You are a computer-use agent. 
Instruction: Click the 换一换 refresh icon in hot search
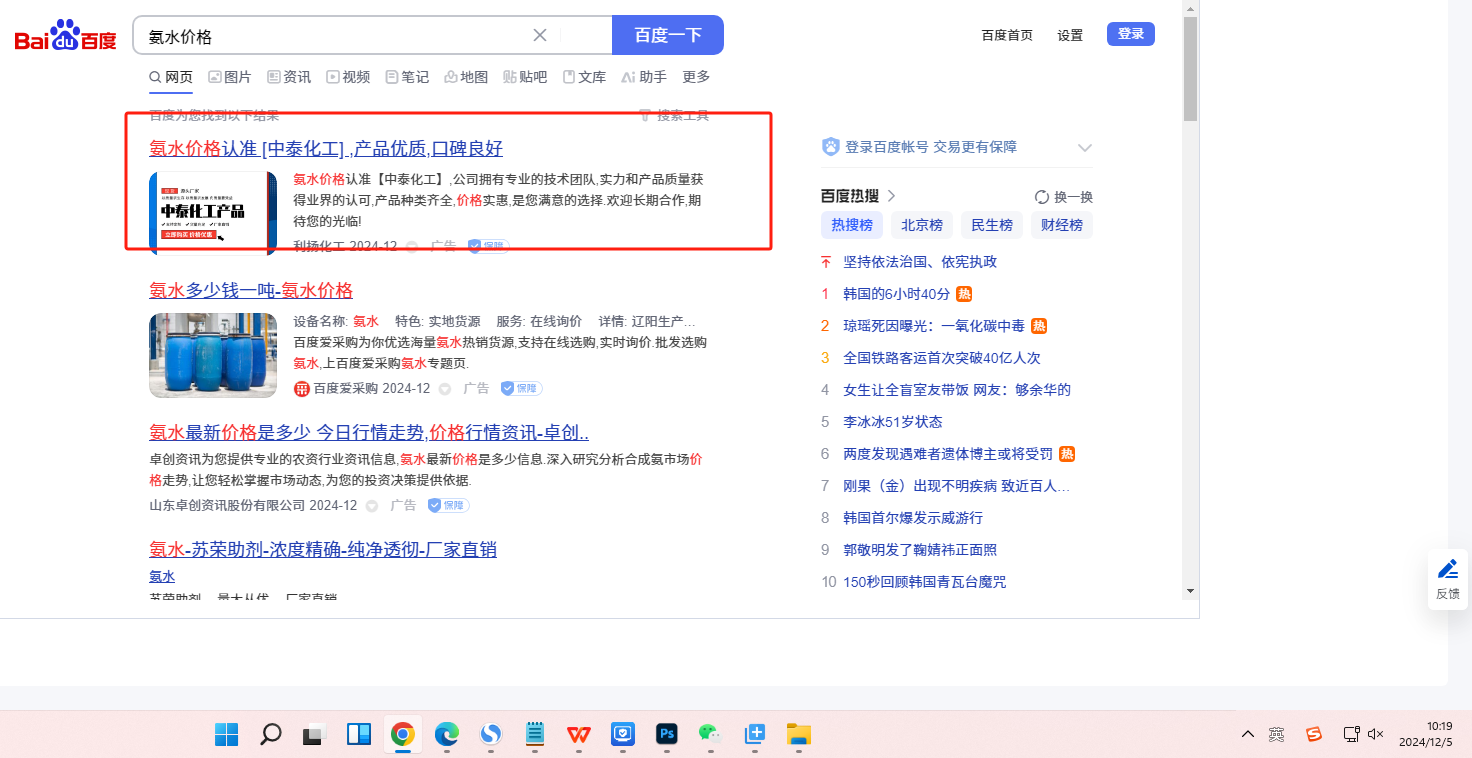coord(1042,197)
